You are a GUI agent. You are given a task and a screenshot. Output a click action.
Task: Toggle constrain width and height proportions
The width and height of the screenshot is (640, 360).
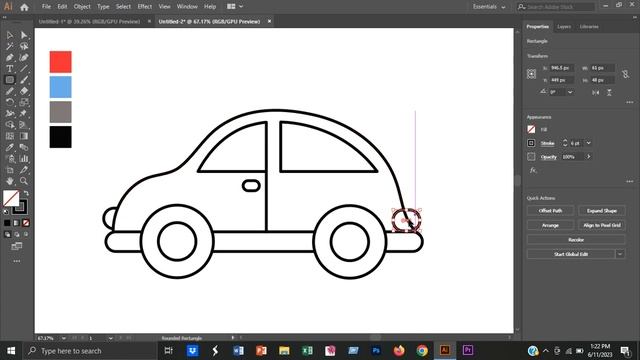tap(625, 74)
